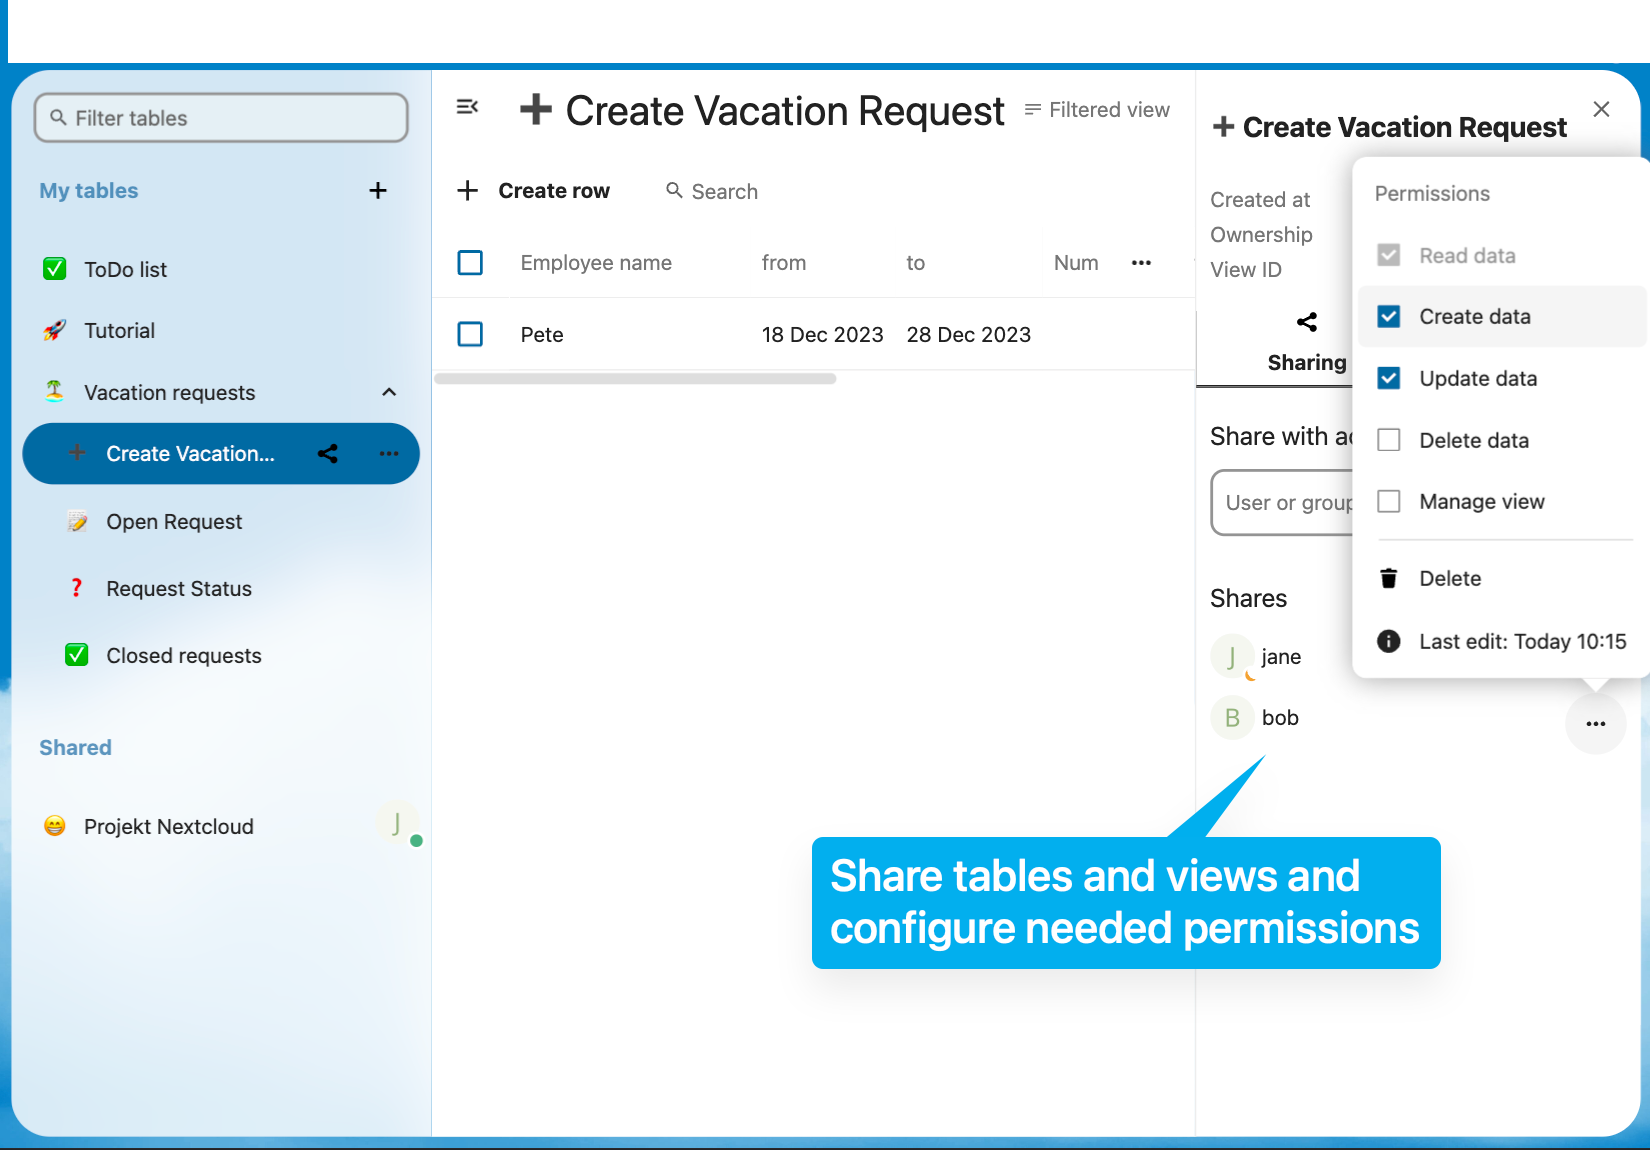Open column header three-dot options menu
1650x1150 pixels.
[x=1141, y=263]
